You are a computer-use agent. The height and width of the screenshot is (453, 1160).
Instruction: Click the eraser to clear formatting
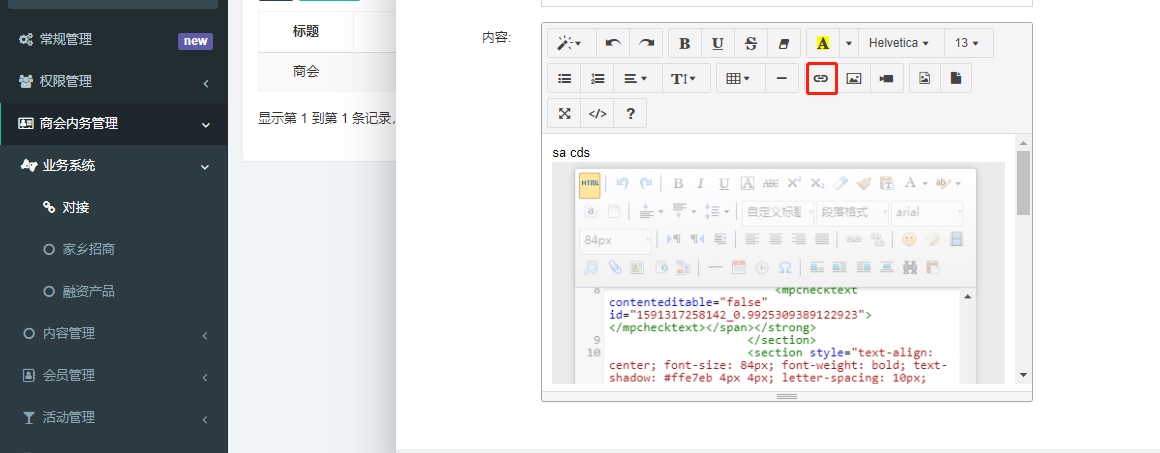pos(783,43)
